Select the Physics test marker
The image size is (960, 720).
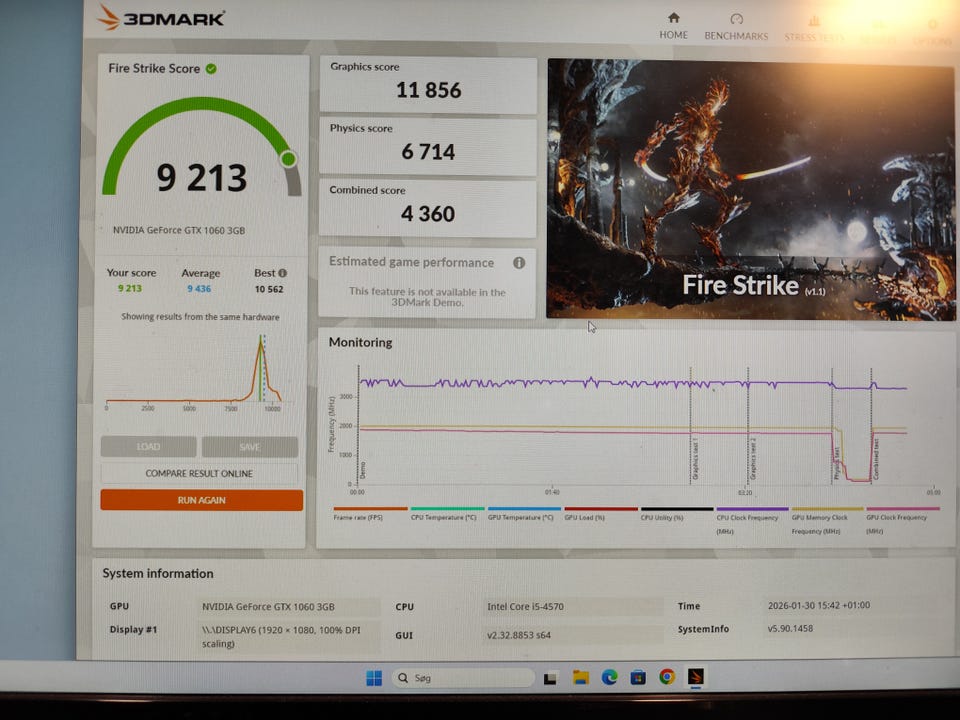pos(837,463)
